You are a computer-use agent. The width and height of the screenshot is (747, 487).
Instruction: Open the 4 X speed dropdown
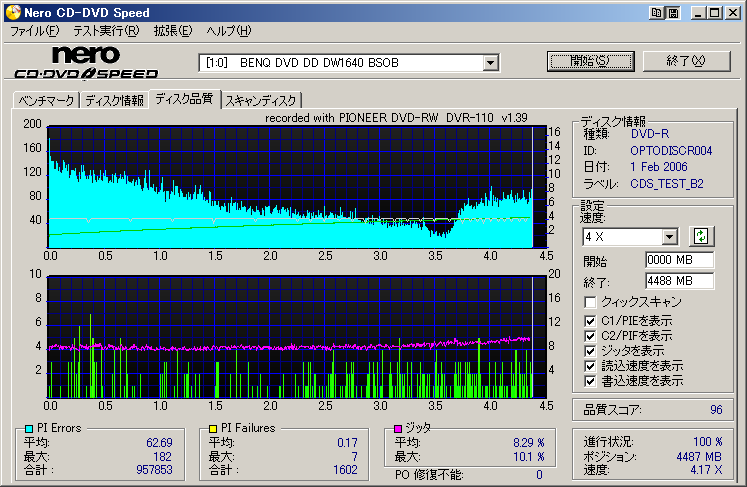pos(669,236)
